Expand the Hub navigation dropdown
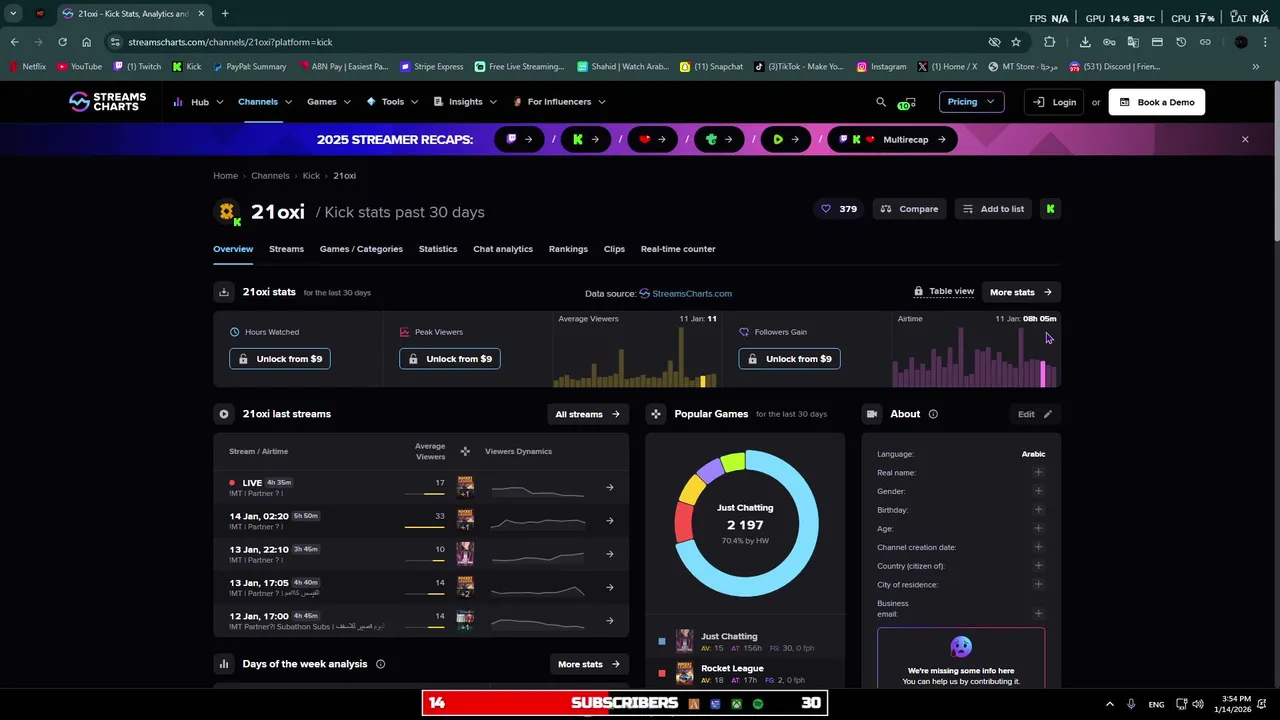1280x720 pixels. coord(198,102)
